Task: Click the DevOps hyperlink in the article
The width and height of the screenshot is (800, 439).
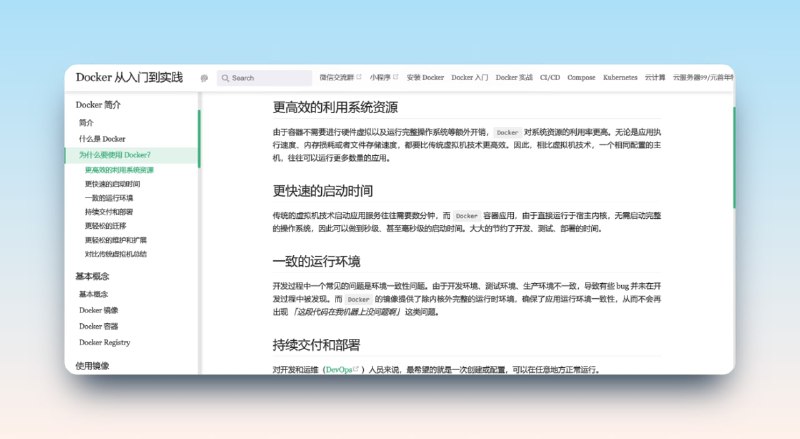Action: point(339,370)
